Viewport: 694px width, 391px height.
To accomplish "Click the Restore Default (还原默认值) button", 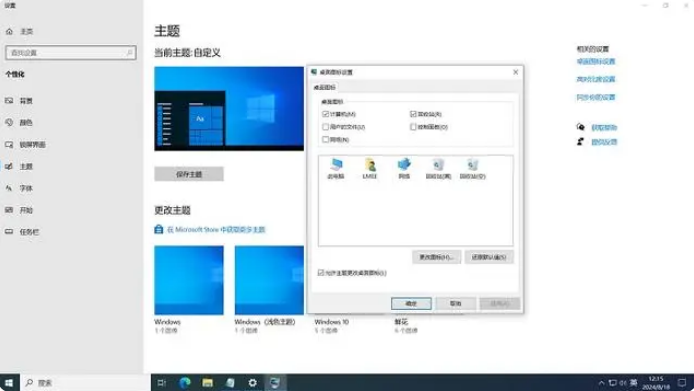I will tap(489, 257).
